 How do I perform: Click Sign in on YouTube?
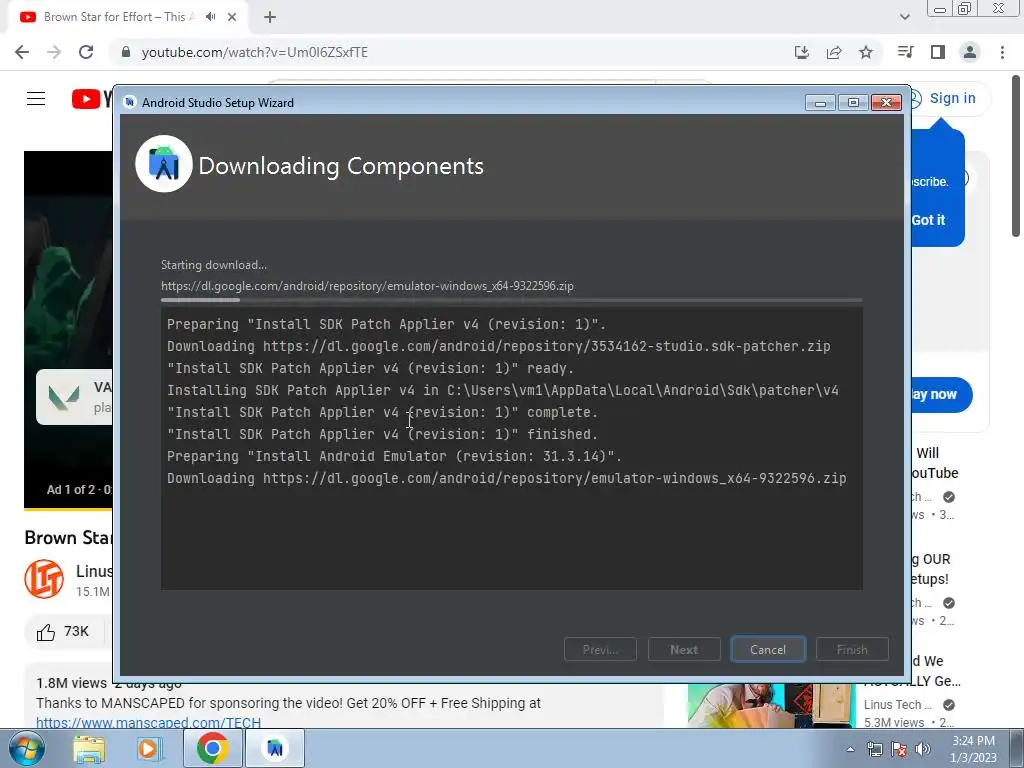coord(952,99)
